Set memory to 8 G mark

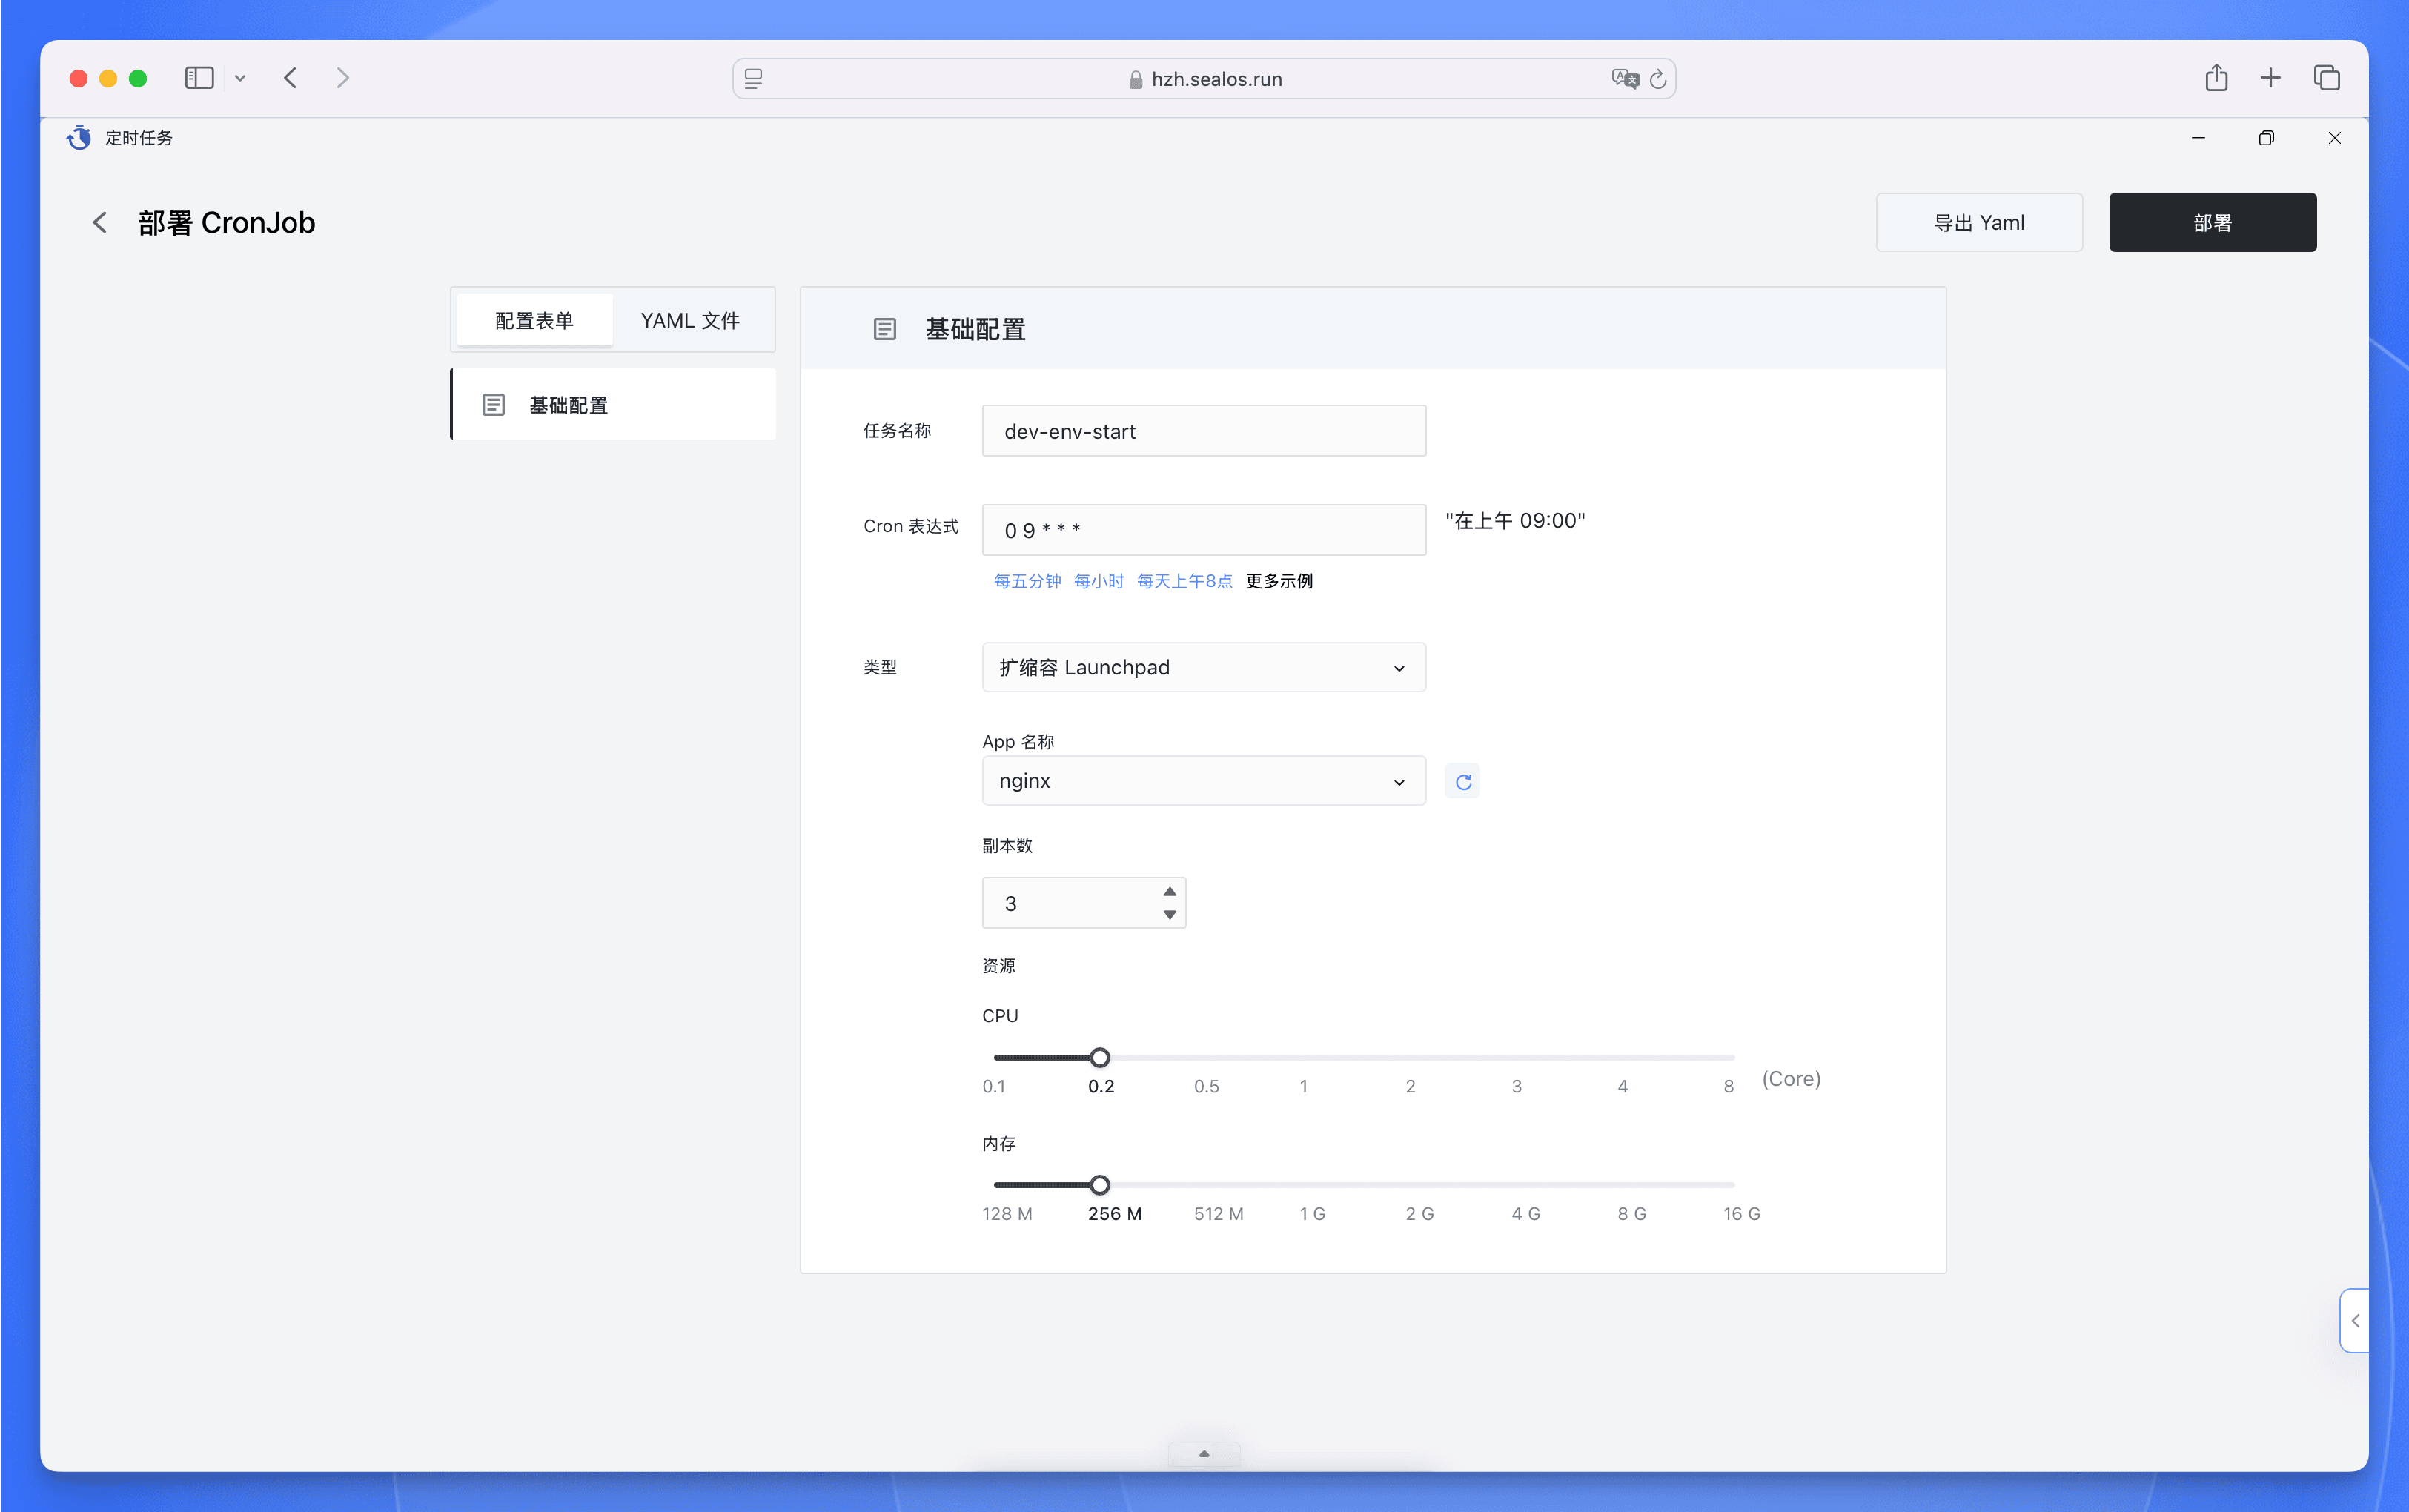coord(1632,1214)
